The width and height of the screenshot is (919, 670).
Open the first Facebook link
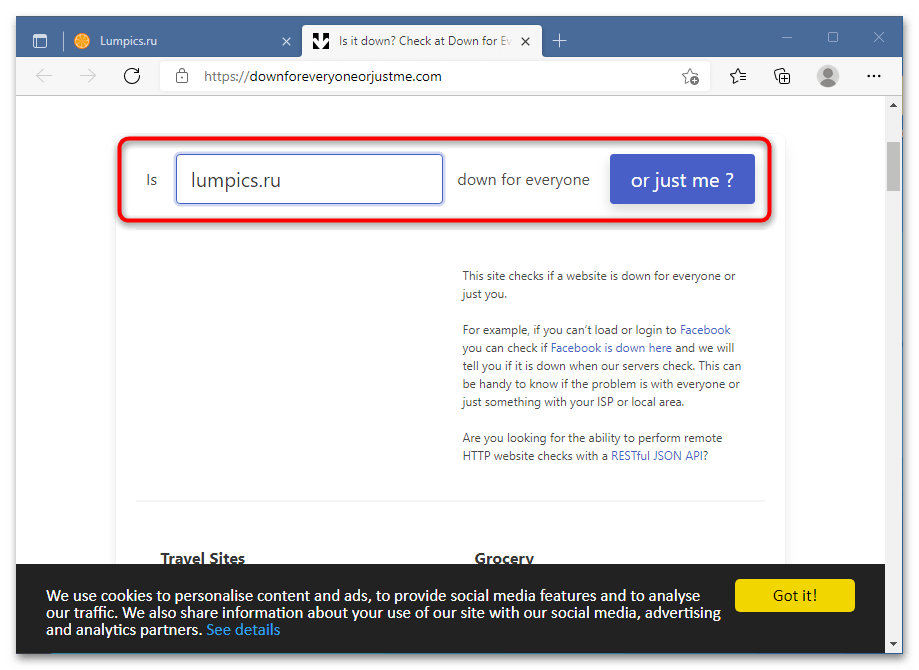pyautogui.click(x=705, y=330)
